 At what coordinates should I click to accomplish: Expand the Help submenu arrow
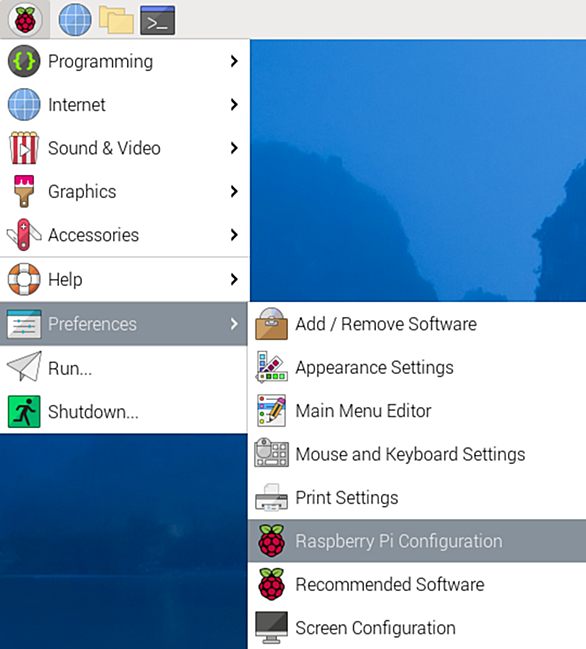(x=234, y=279)
